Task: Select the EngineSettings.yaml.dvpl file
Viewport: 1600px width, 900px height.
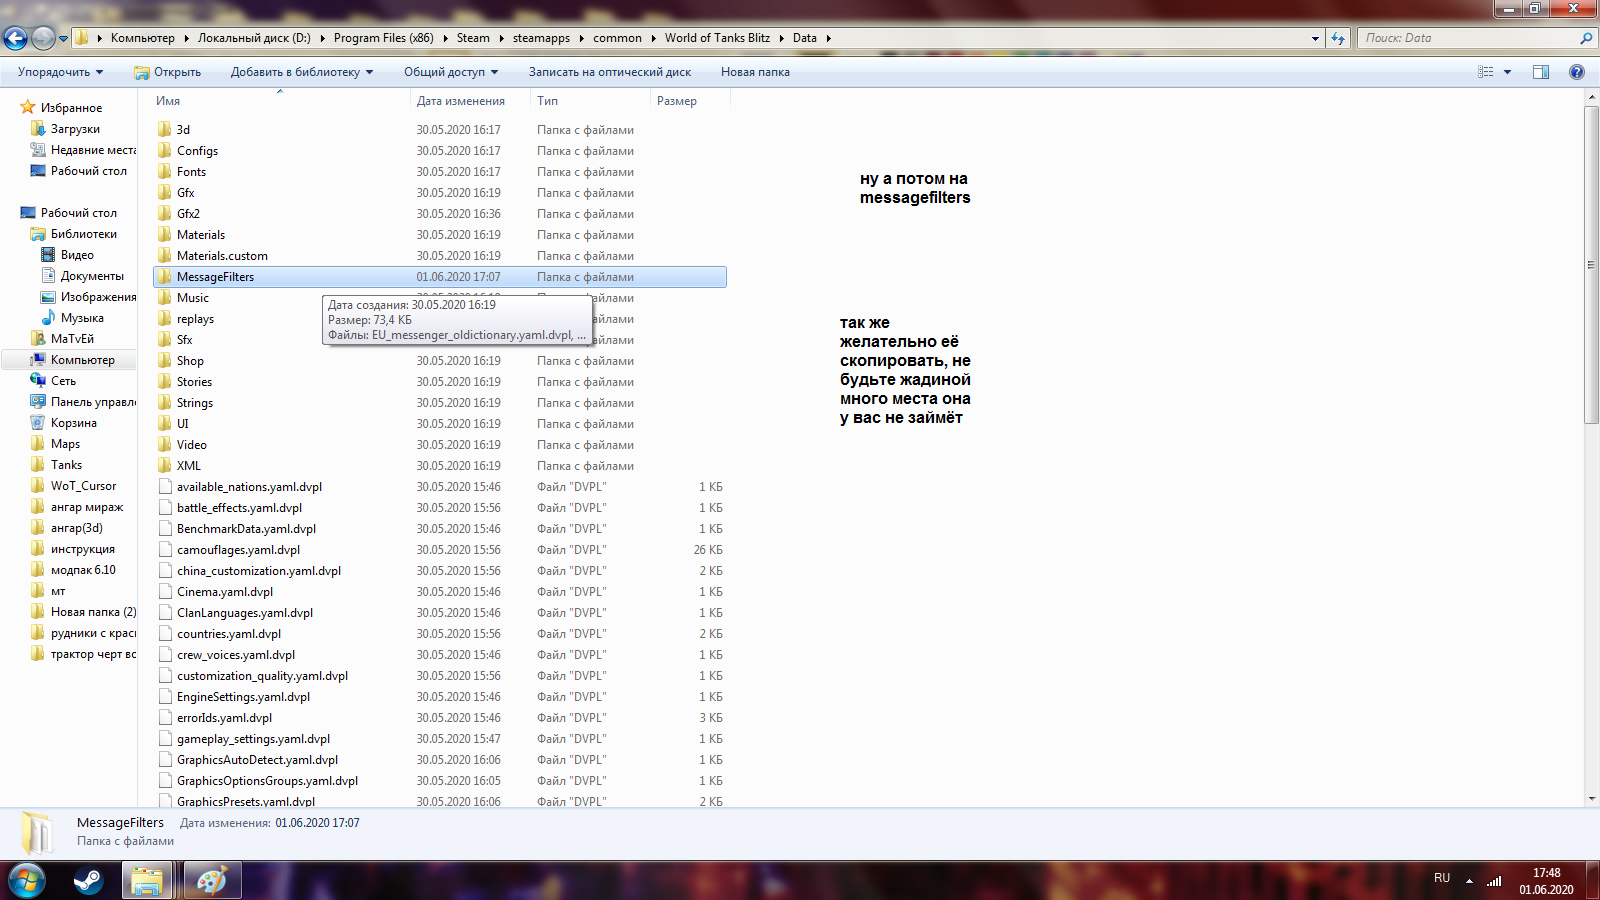Action: [440, 697]
